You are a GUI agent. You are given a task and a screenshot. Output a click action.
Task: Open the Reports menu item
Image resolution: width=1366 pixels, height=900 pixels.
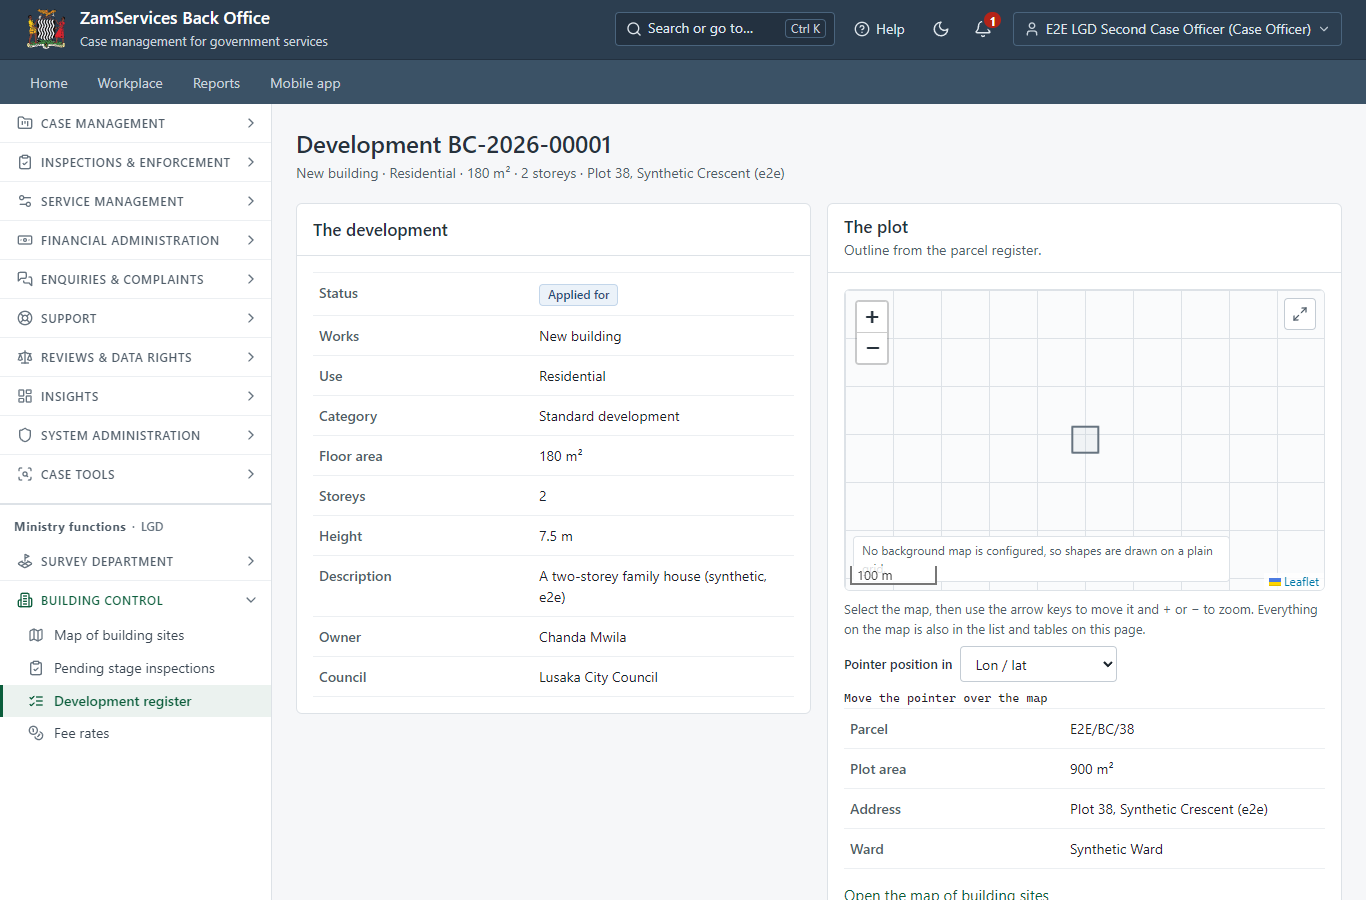point(216,83)
